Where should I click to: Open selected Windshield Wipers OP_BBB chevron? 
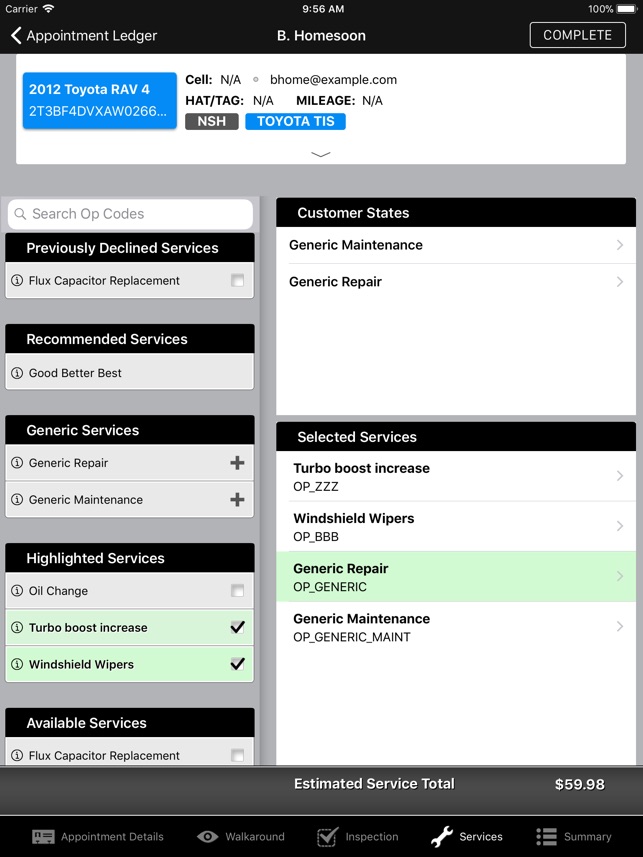tap(620, 526)
